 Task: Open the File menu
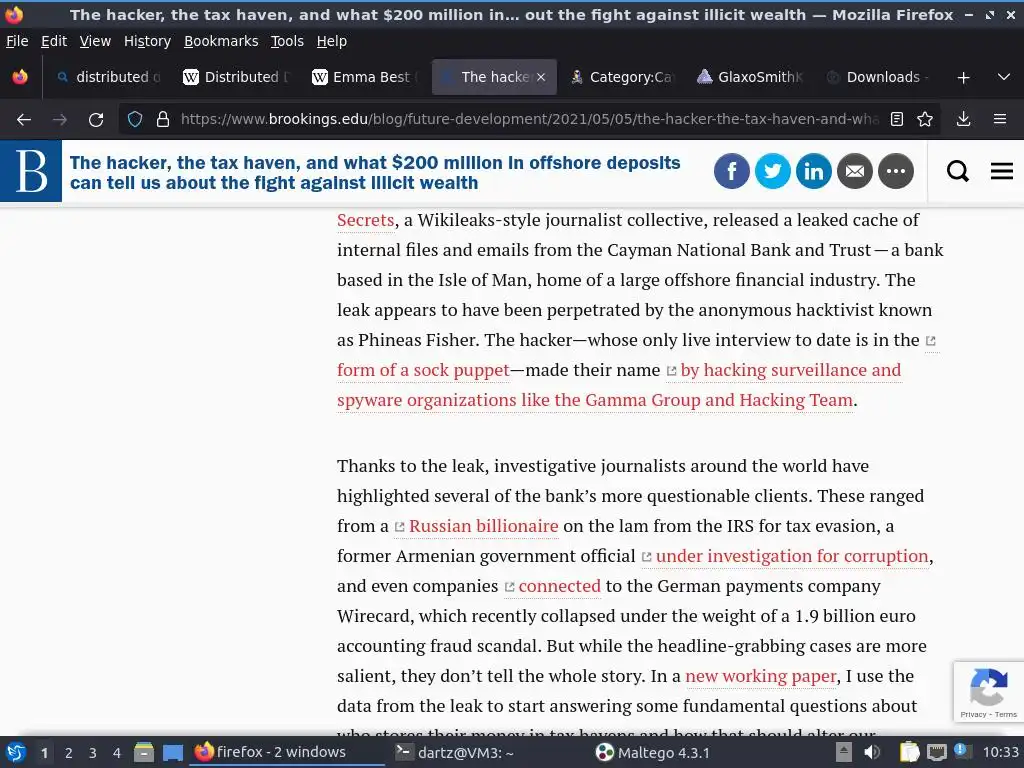[x=17, y=41]
